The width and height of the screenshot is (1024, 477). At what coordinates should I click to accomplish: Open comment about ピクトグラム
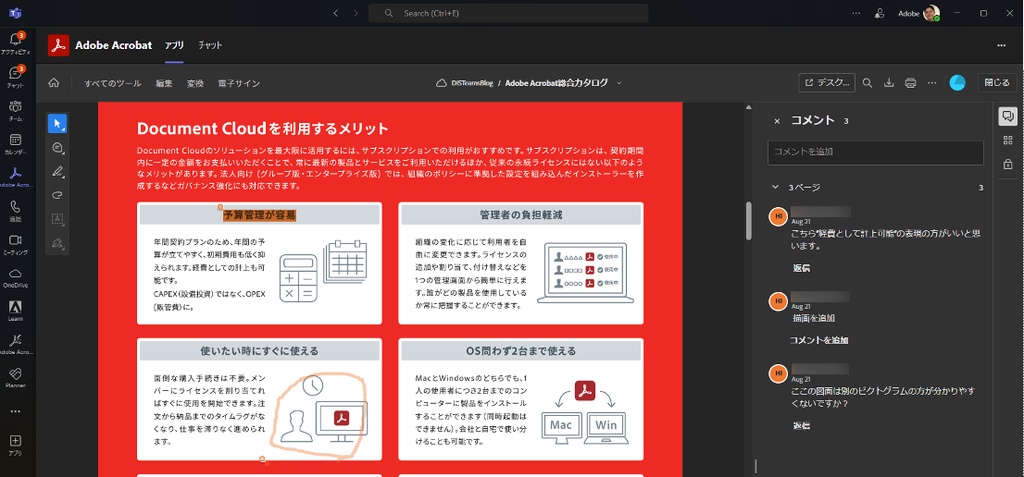pyautogui.click(x=882, y=397)
